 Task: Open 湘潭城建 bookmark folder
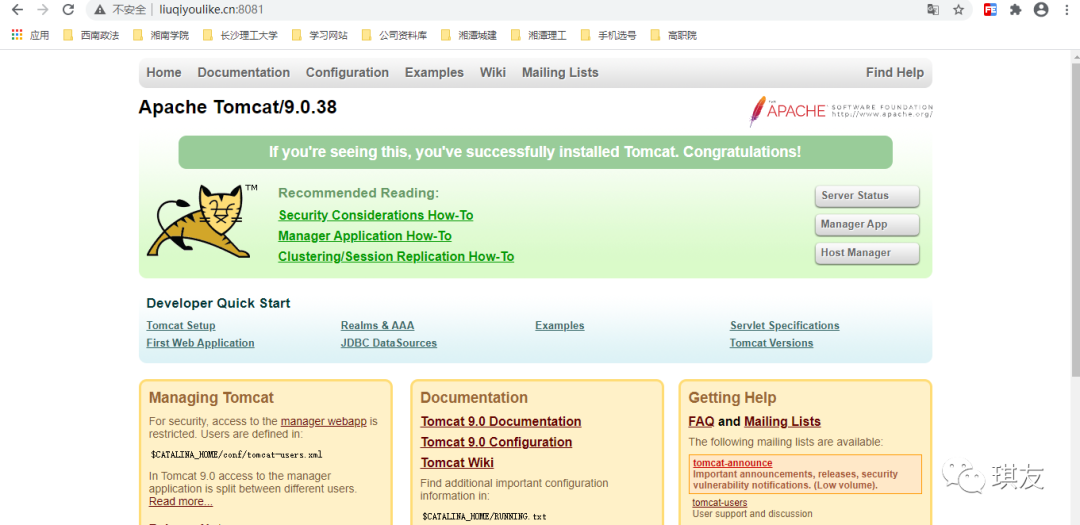coord(468,35)
